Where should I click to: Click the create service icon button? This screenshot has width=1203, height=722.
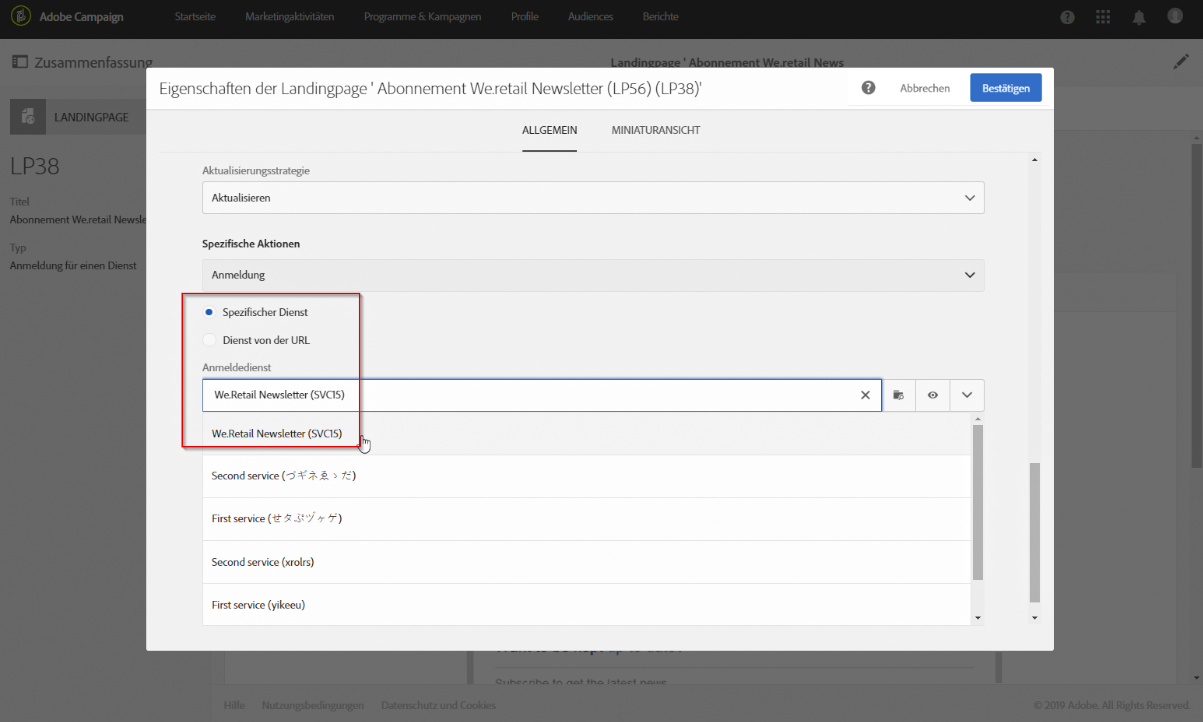click(898, 395)
